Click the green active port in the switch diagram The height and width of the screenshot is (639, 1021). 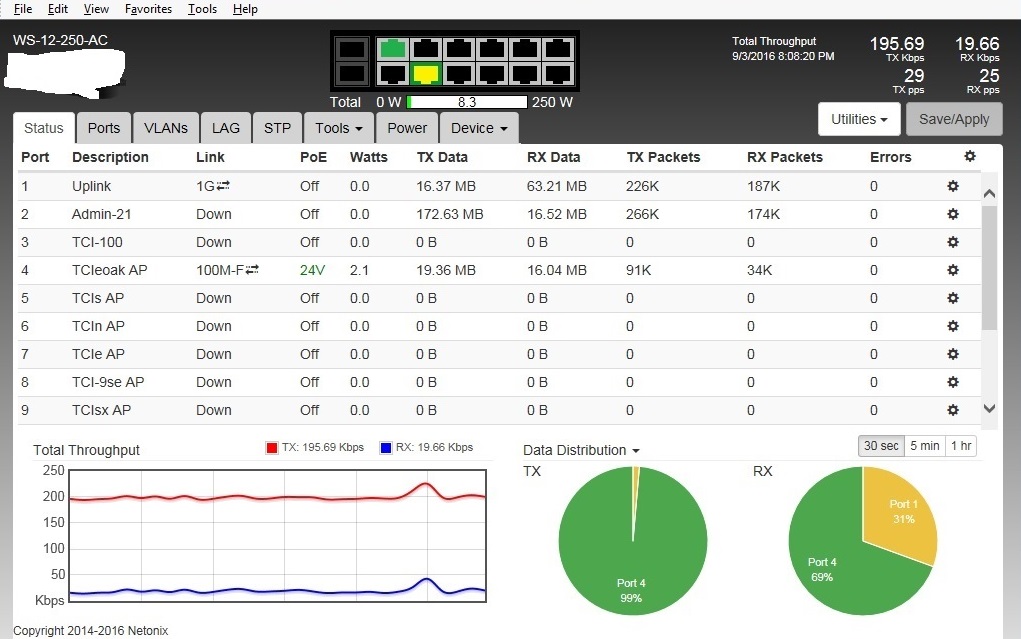pos(394,48)
